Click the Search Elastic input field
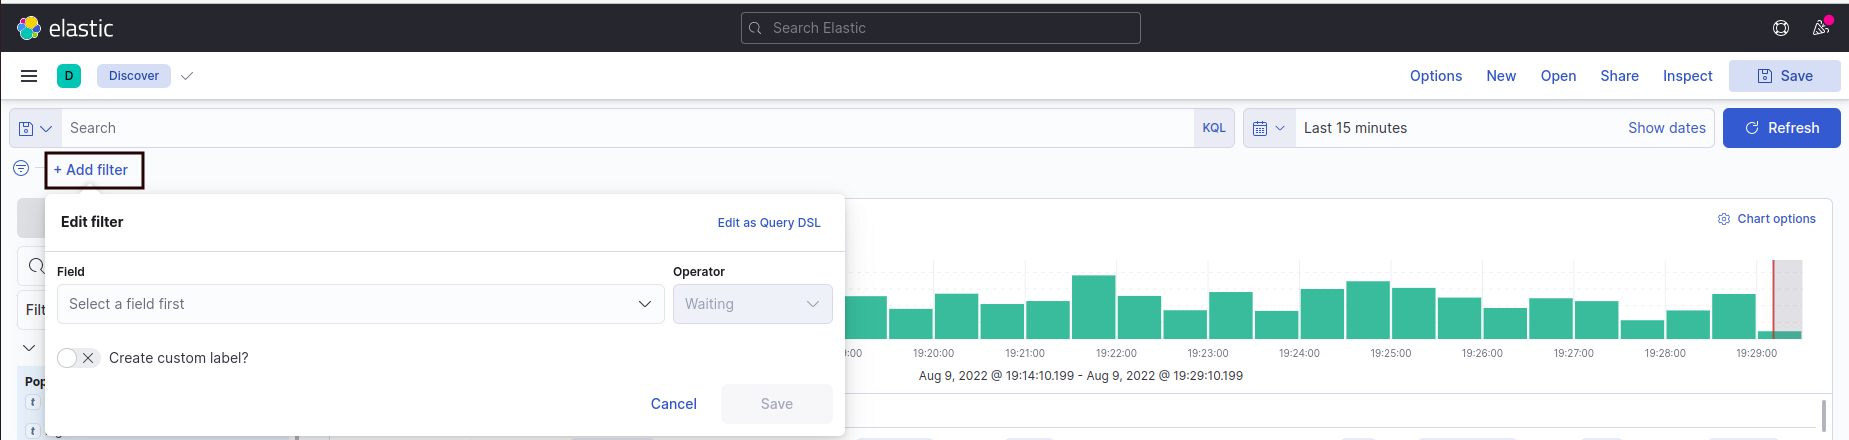 pyautogui.click(x=940, y=28)
